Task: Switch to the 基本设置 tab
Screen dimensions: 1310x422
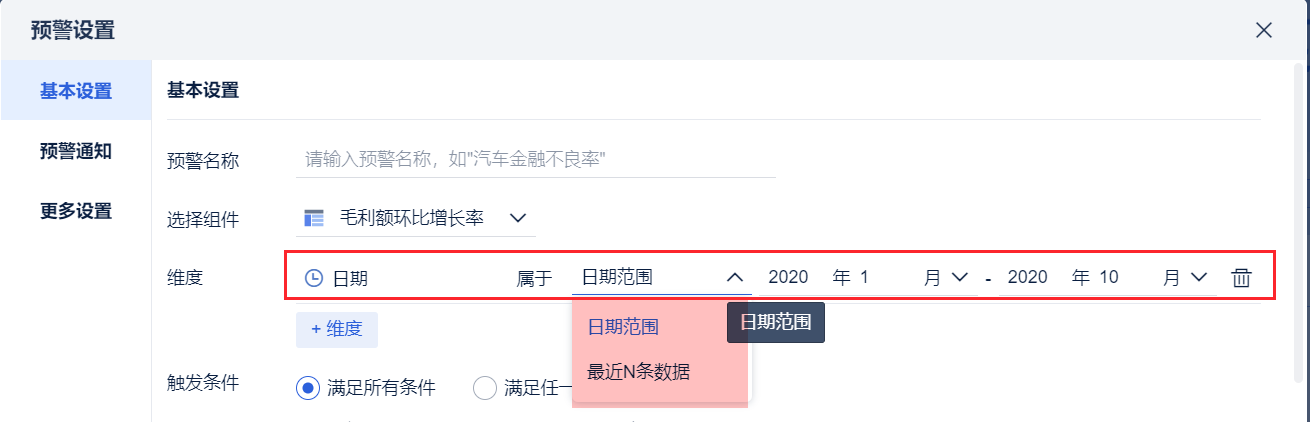Action: (x=76, y=91)
